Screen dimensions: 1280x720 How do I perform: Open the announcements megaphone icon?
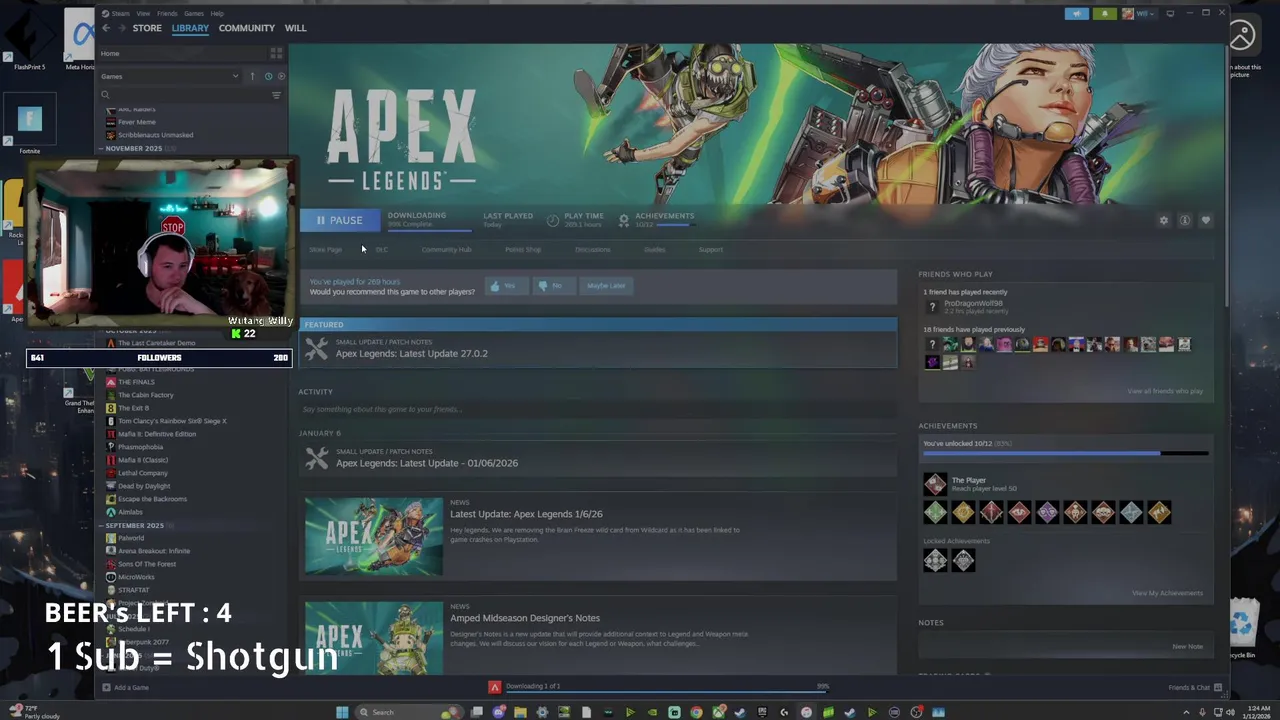pos(1077,13)
